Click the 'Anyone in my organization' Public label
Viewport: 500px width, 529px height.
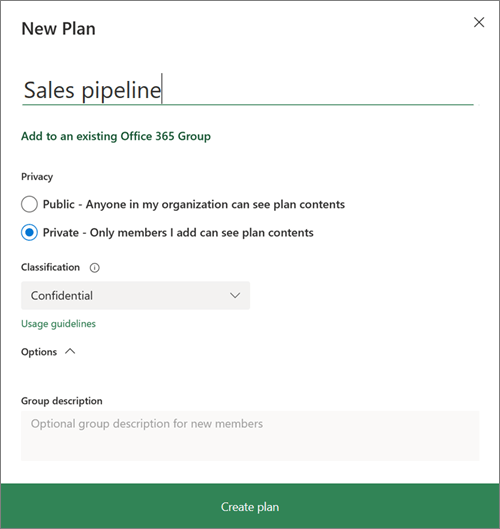tap(194, 204)
